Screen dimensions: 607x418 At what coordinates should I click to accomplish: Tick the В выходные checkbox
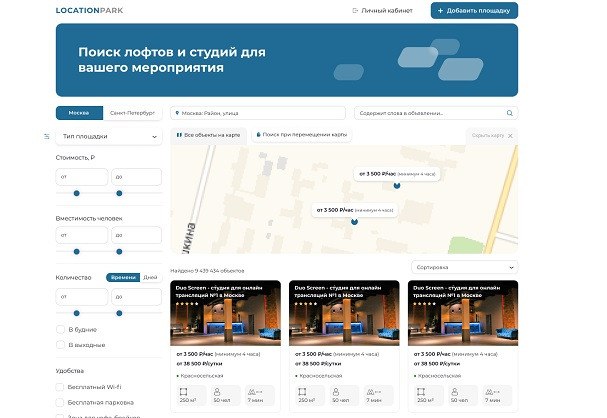[60, 345]
